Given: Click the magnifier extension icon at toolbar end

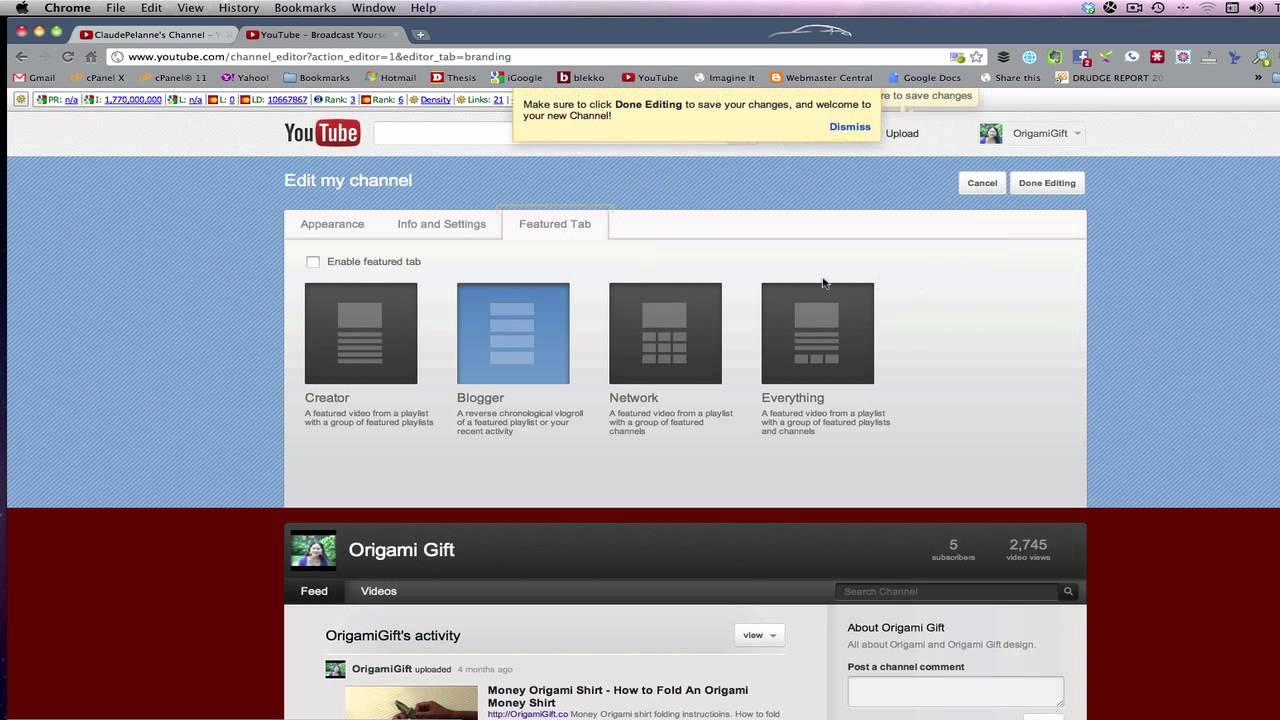Looking at the screenshot, I should pyautogui.click(x=1260, y=57).
